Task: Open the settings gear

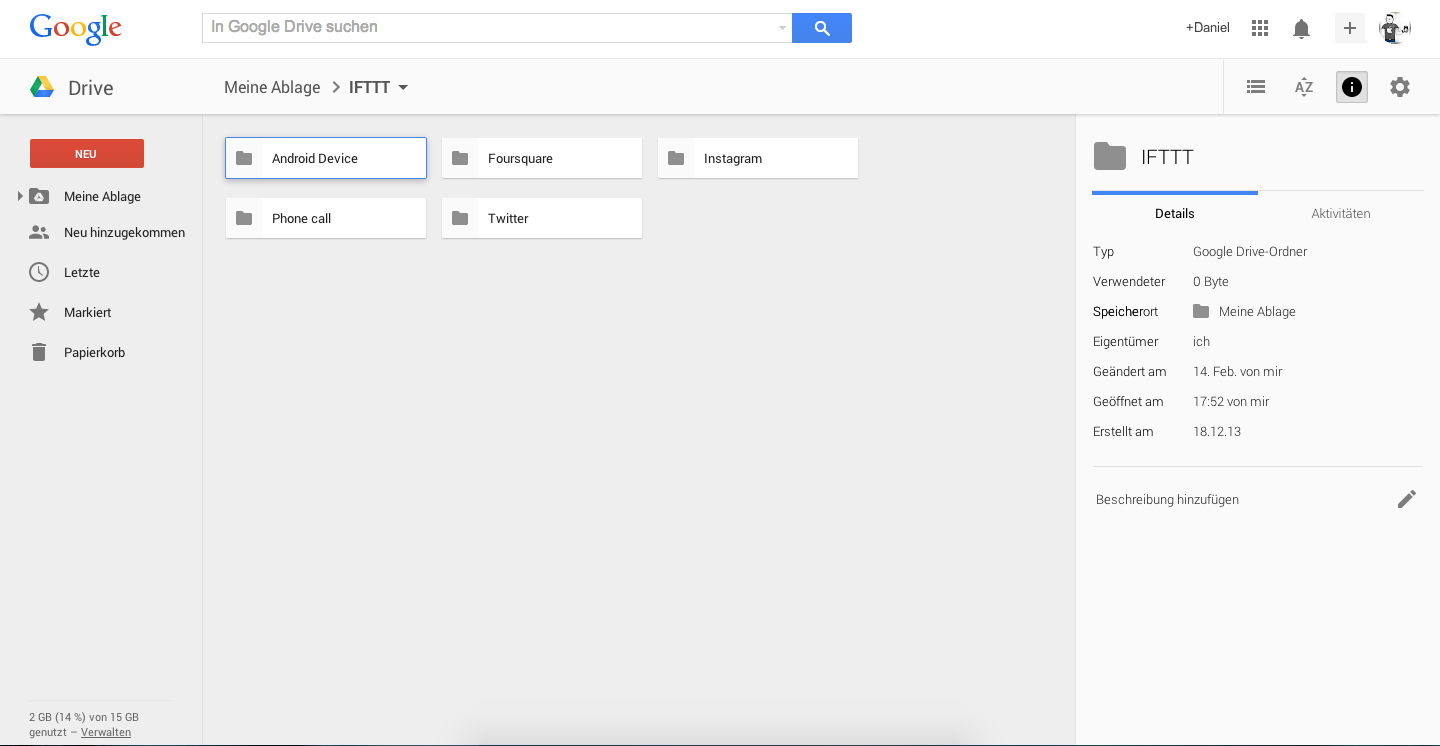Action: pos(1400,87)
